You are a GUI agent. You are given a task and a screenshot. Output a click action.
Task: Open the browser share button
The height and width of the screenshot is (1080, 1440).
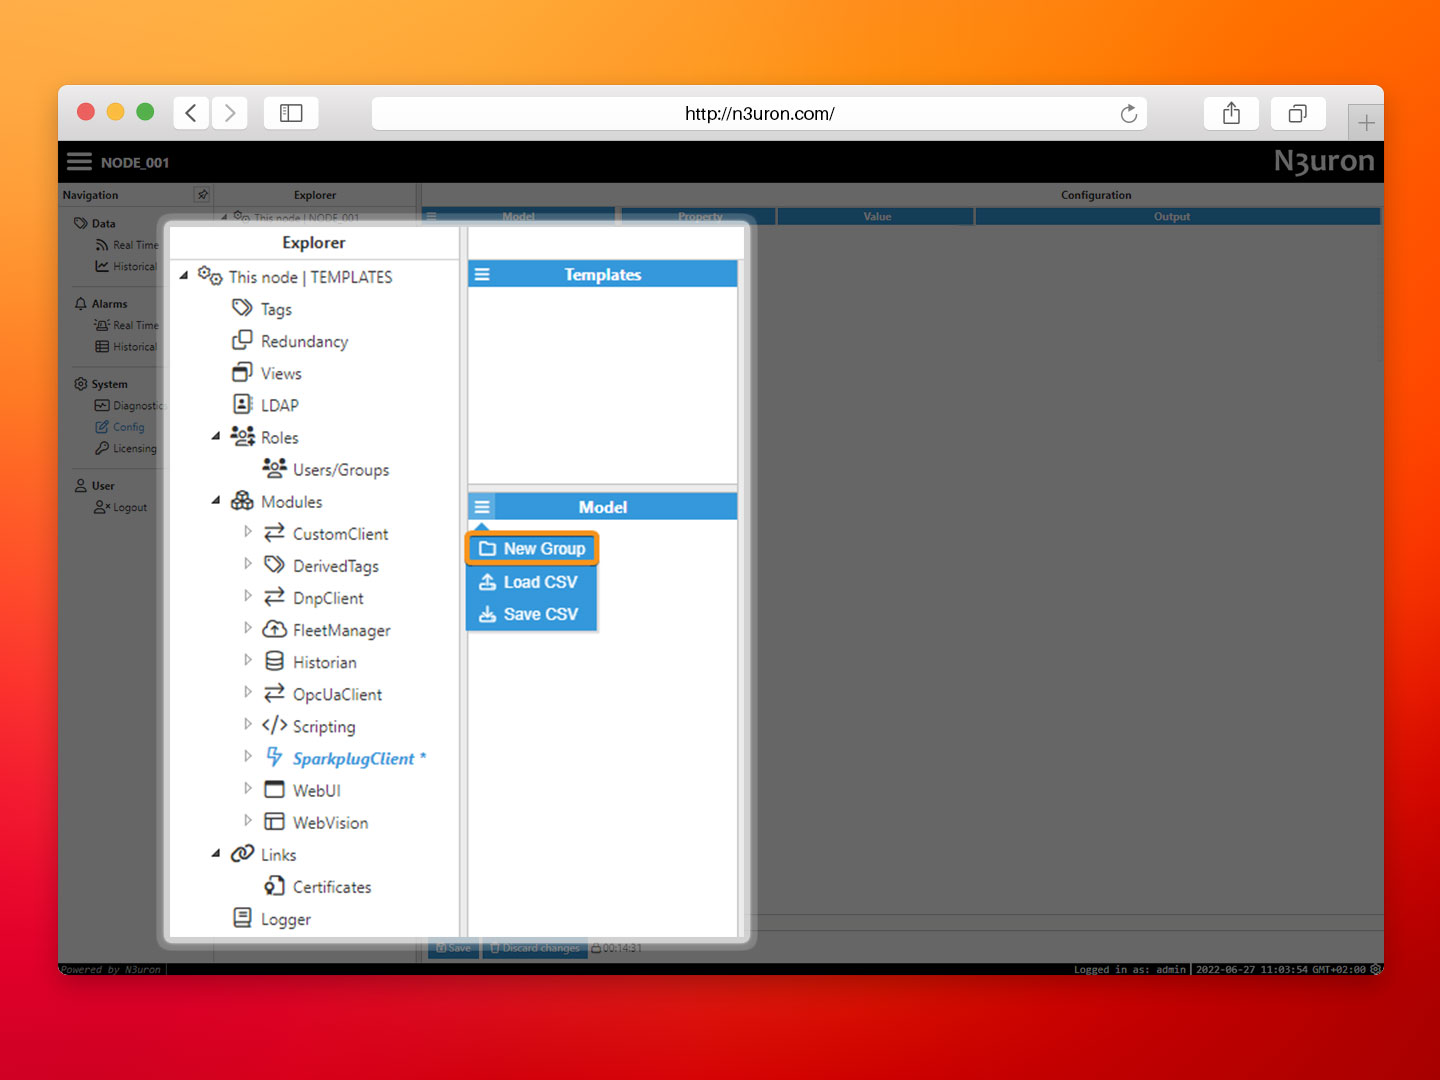click(1231, 113)
